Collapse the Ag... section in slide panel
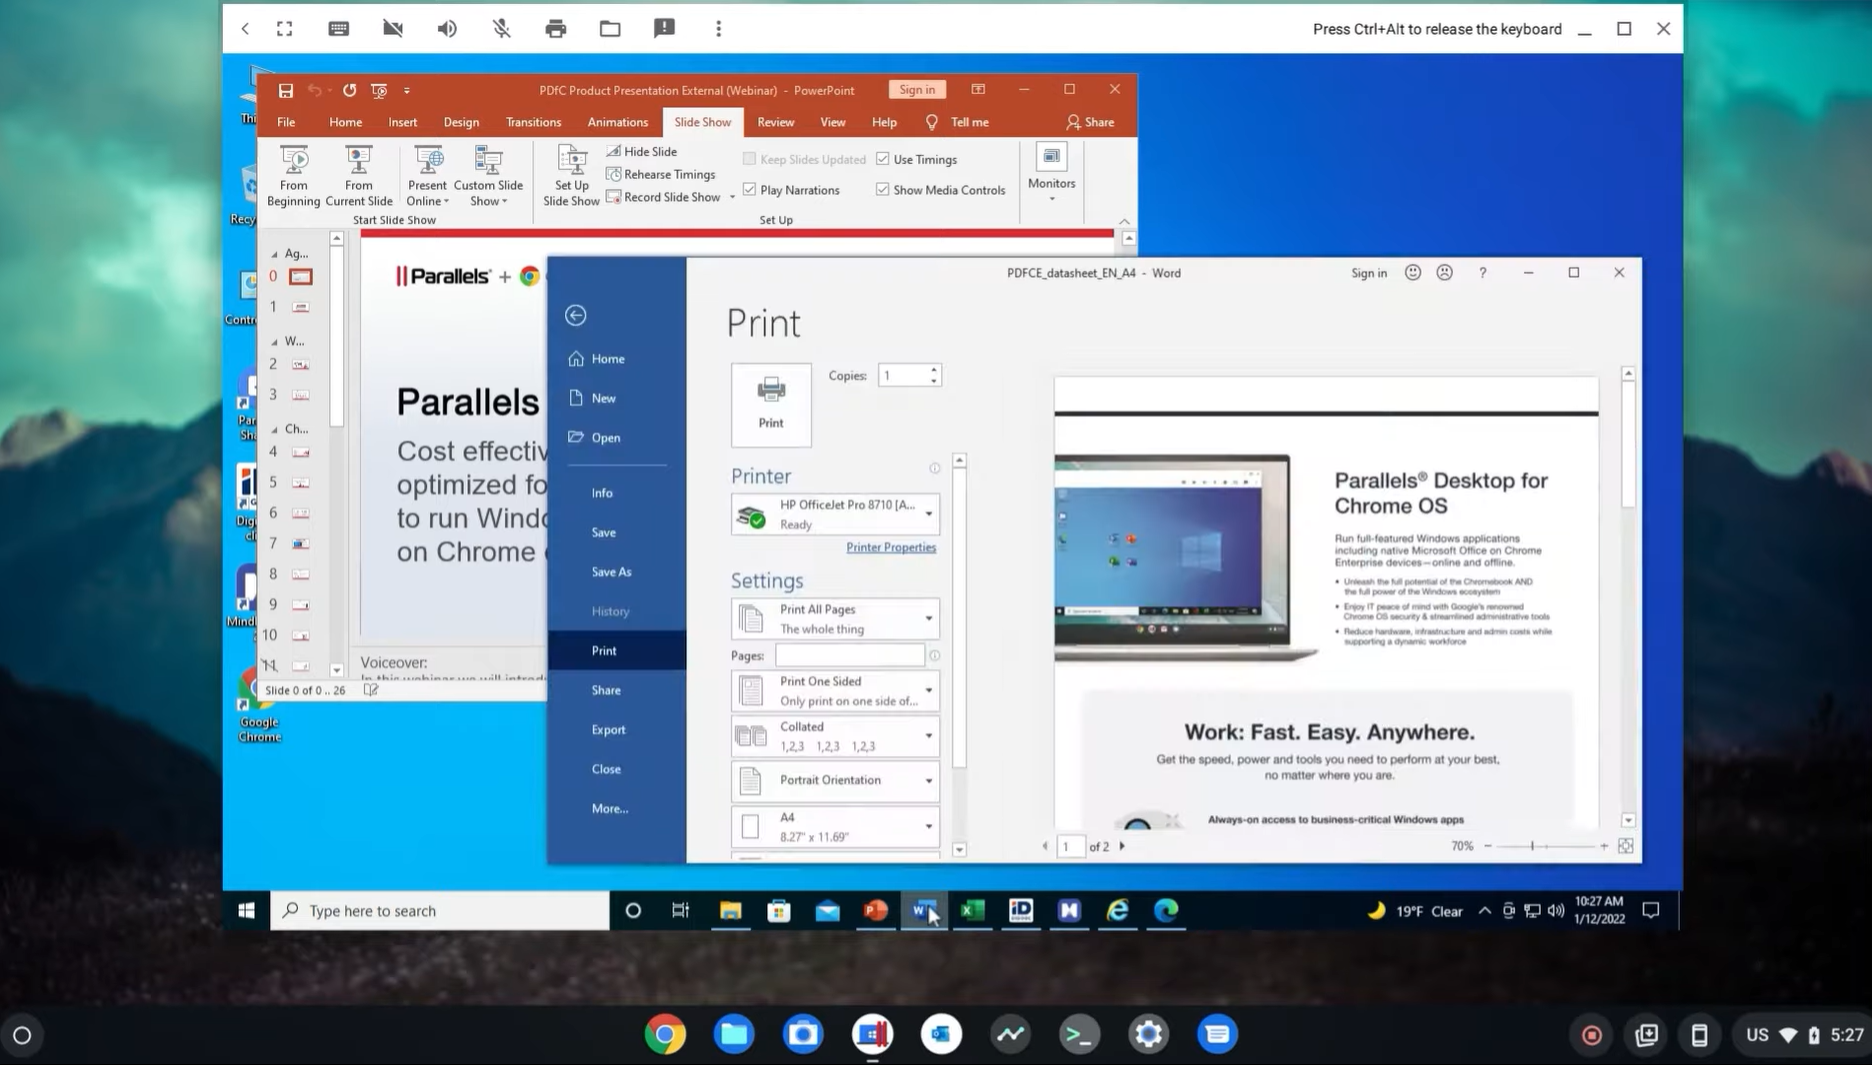The image size is (1872, 1065). tap(274, 254)
